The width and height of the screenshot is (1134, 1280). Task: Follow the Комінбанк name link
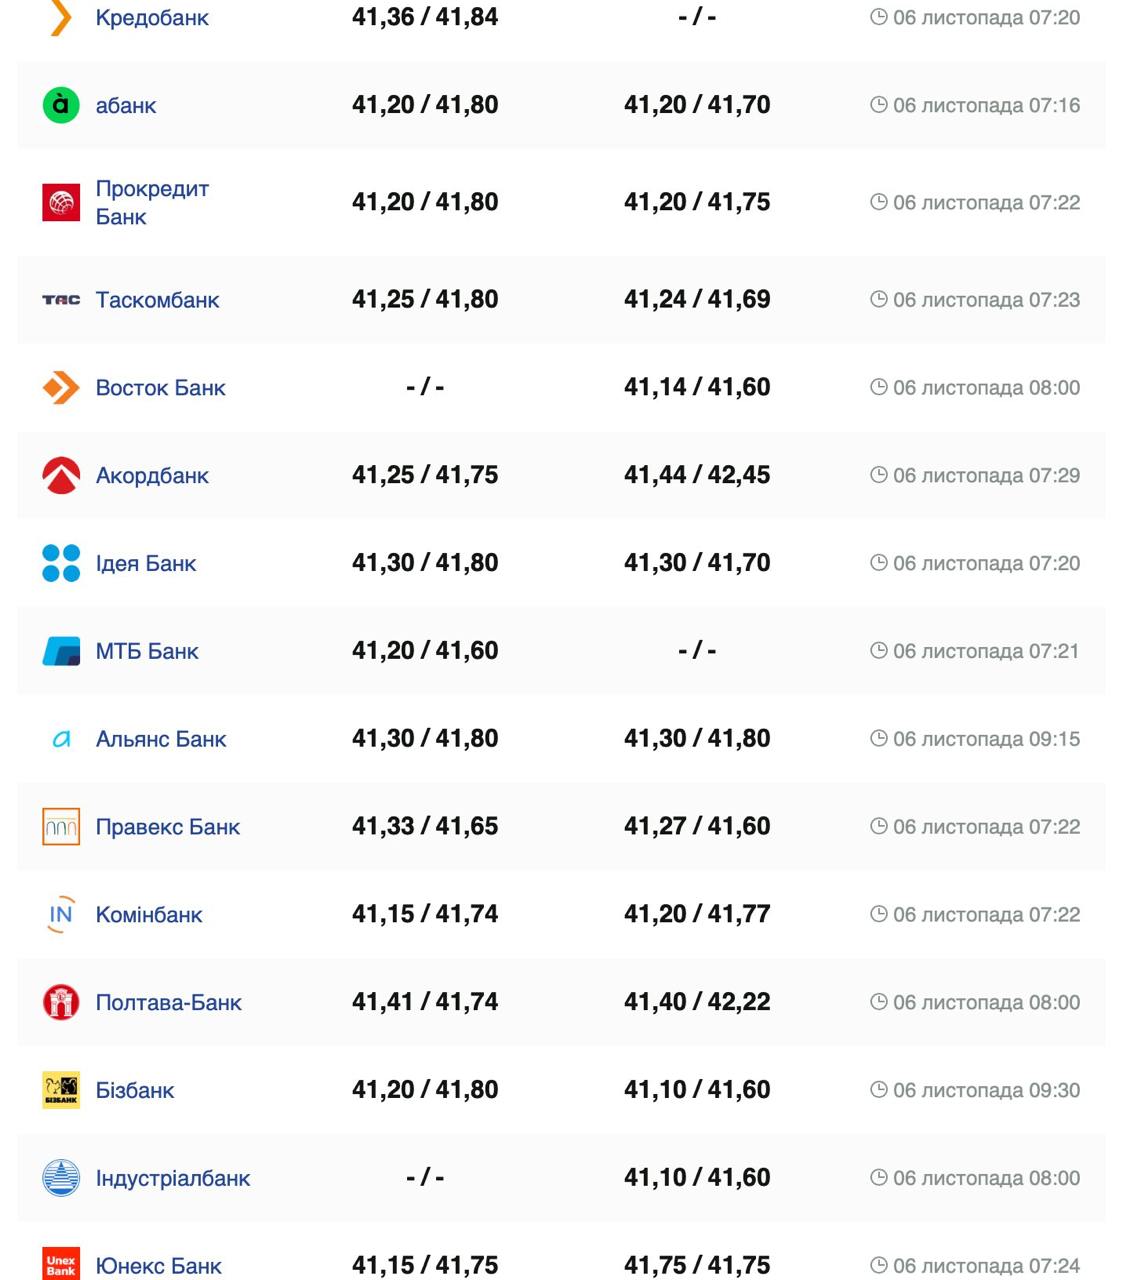click(149, 915)
